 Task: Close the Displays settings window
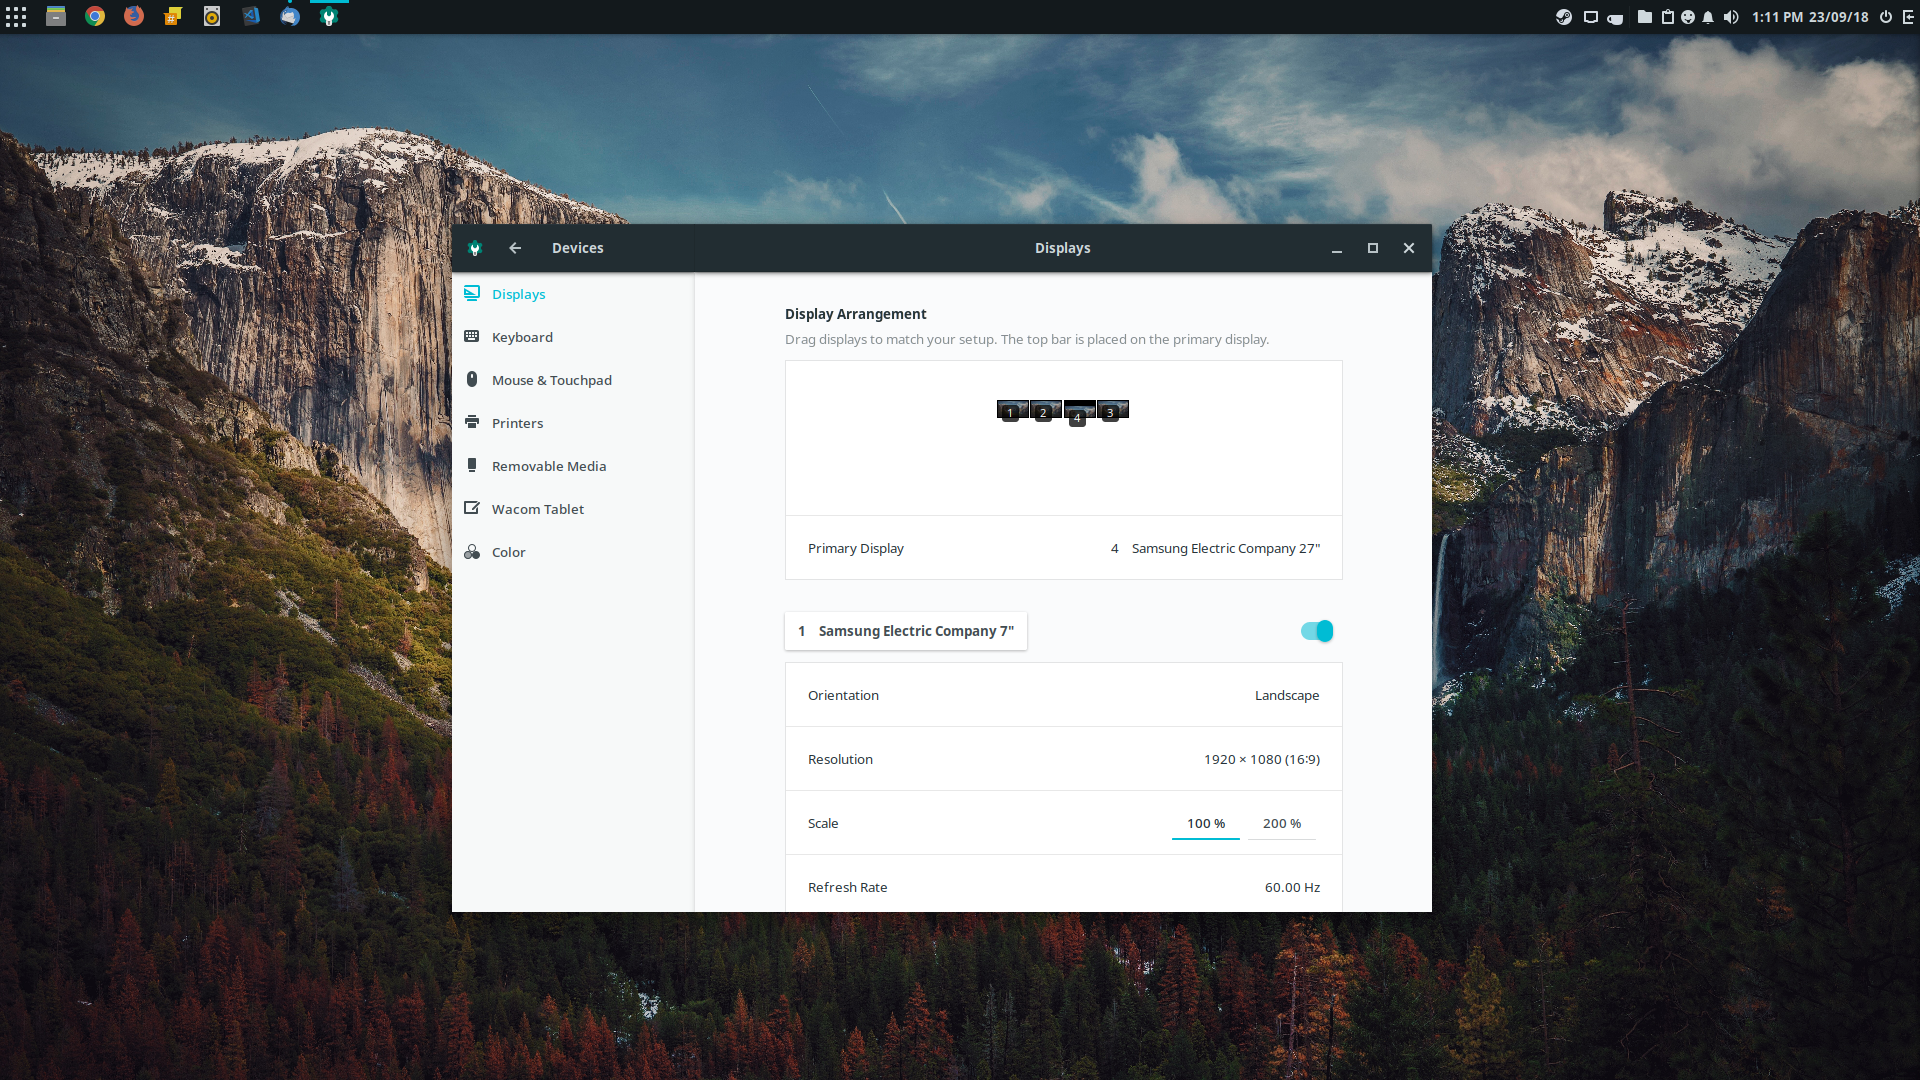[1409, 248]
